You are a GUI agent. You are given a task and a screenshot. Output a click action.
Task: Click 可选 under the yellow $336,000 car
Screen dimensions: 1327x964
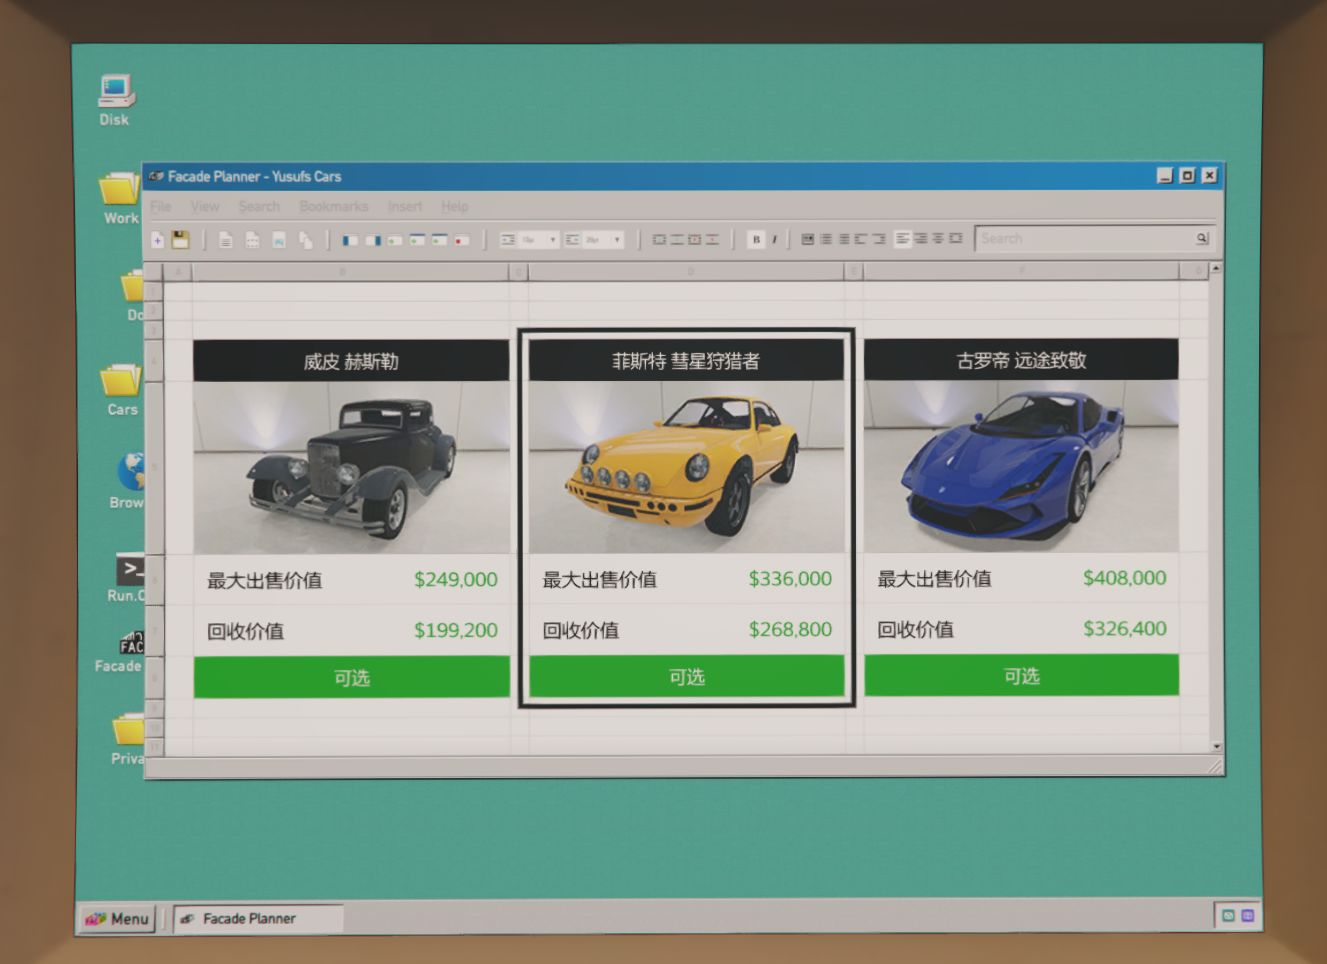687,676
